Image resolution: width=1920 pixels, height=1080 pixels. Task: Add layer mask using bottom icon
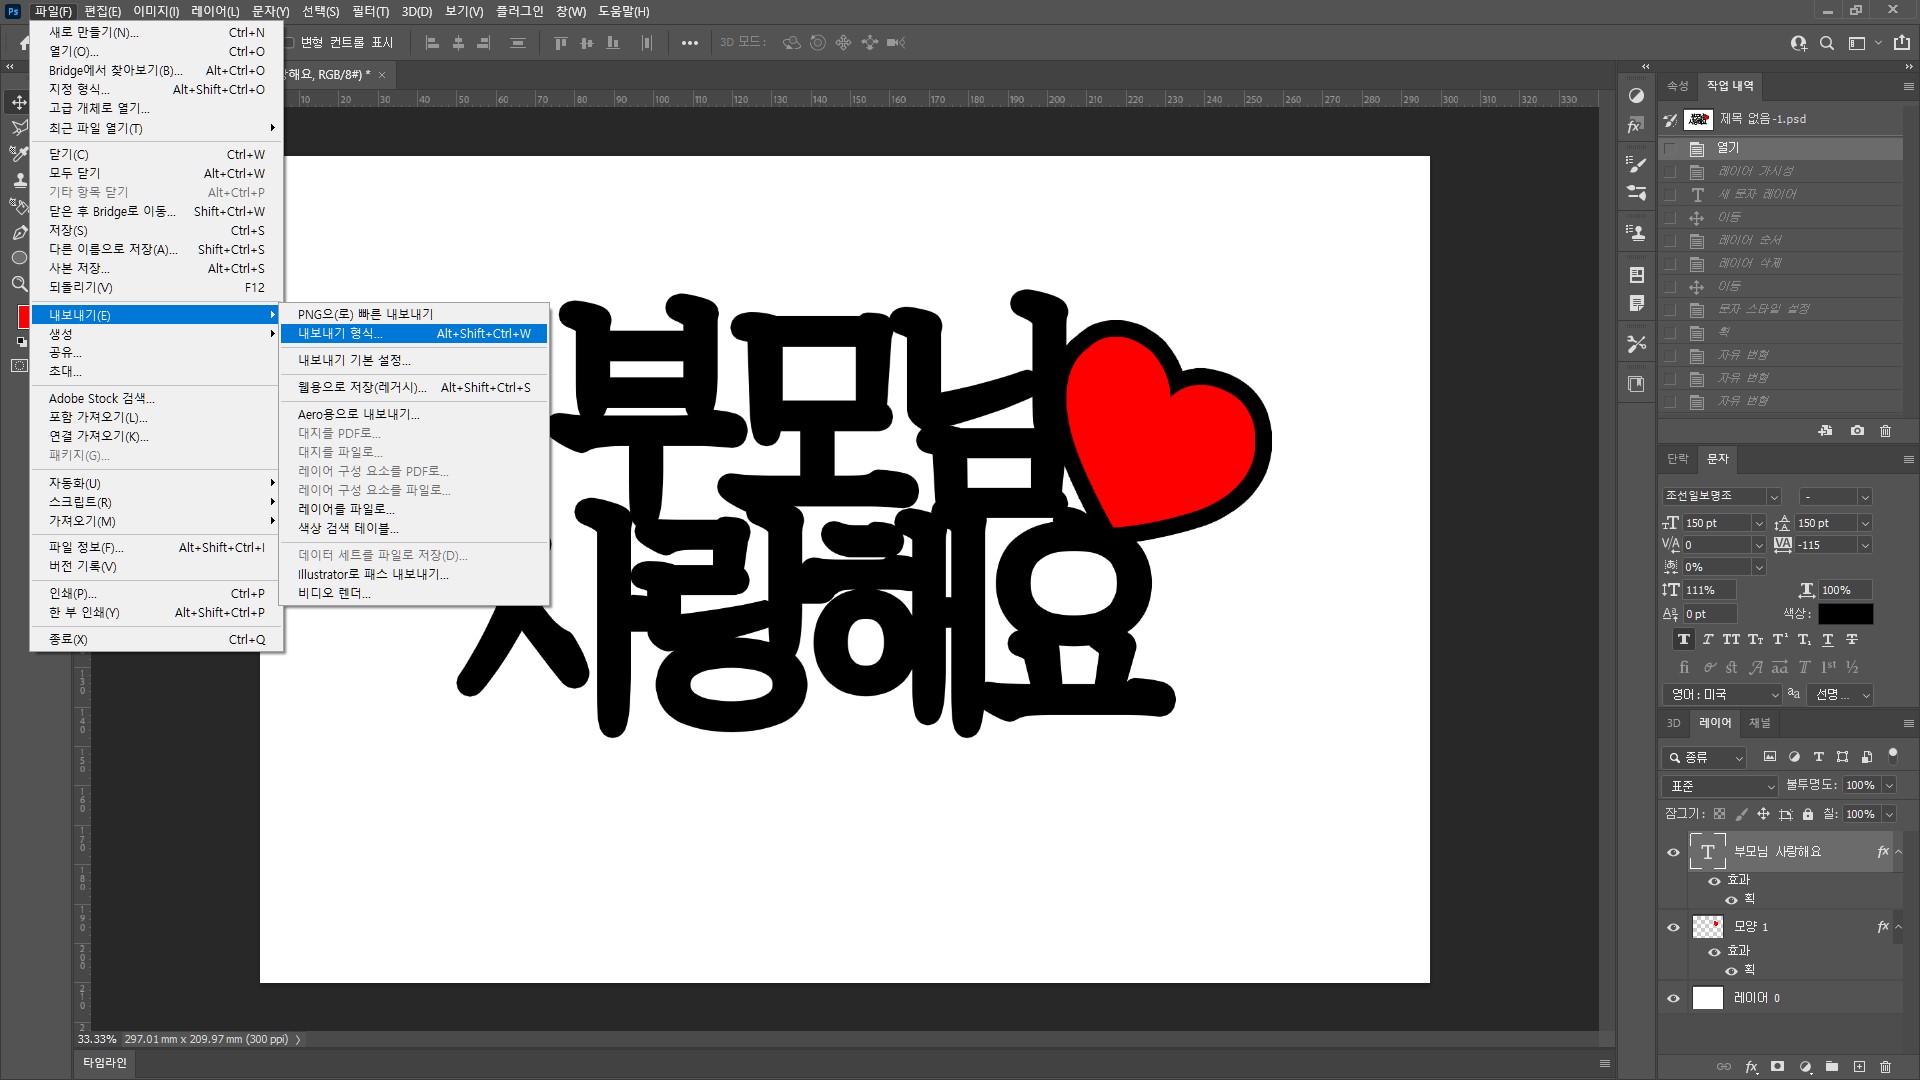(x=1777, y=1067)
